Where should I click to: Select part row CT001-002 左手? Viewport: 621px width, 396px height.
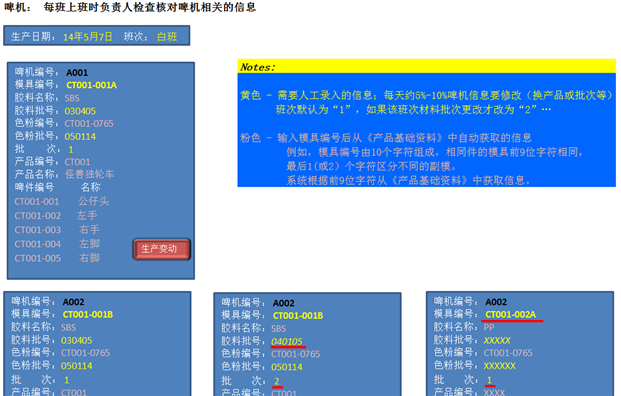coord(56,216)
